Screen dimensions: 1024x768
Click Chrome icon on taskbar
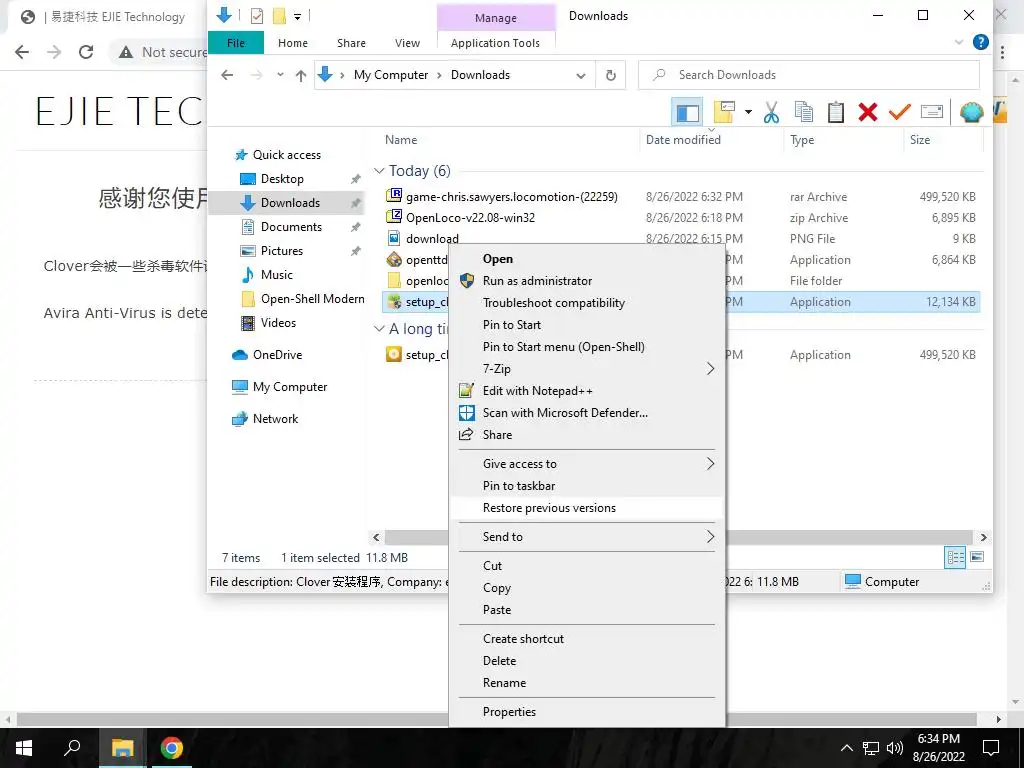pyautogui.click(x=172, y=748)
